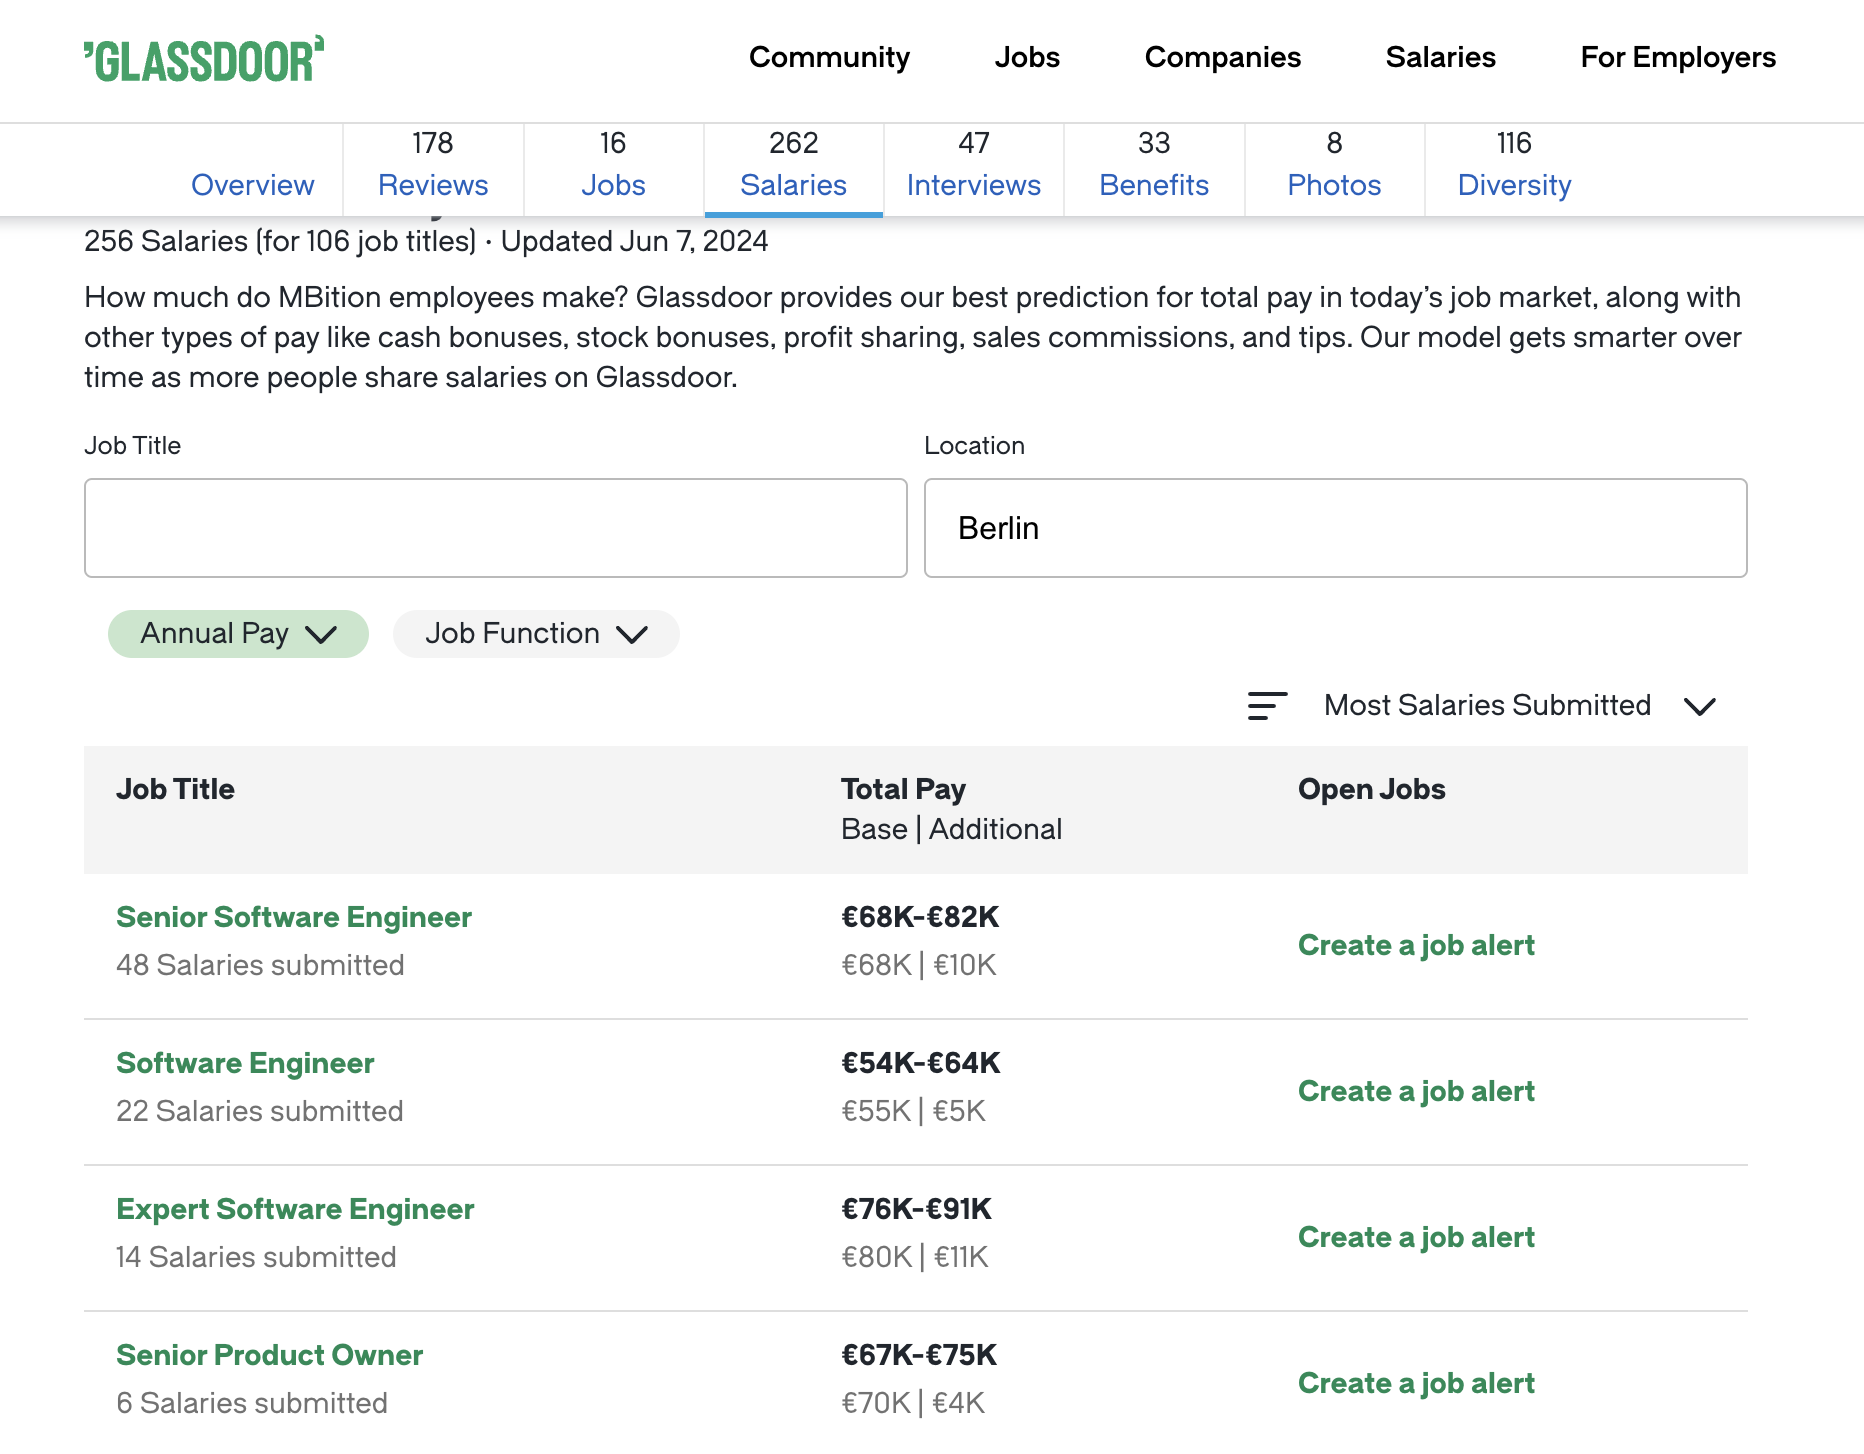Click the Glassdoor logo
This screenshot has width=1864, height=1454.
204,60
